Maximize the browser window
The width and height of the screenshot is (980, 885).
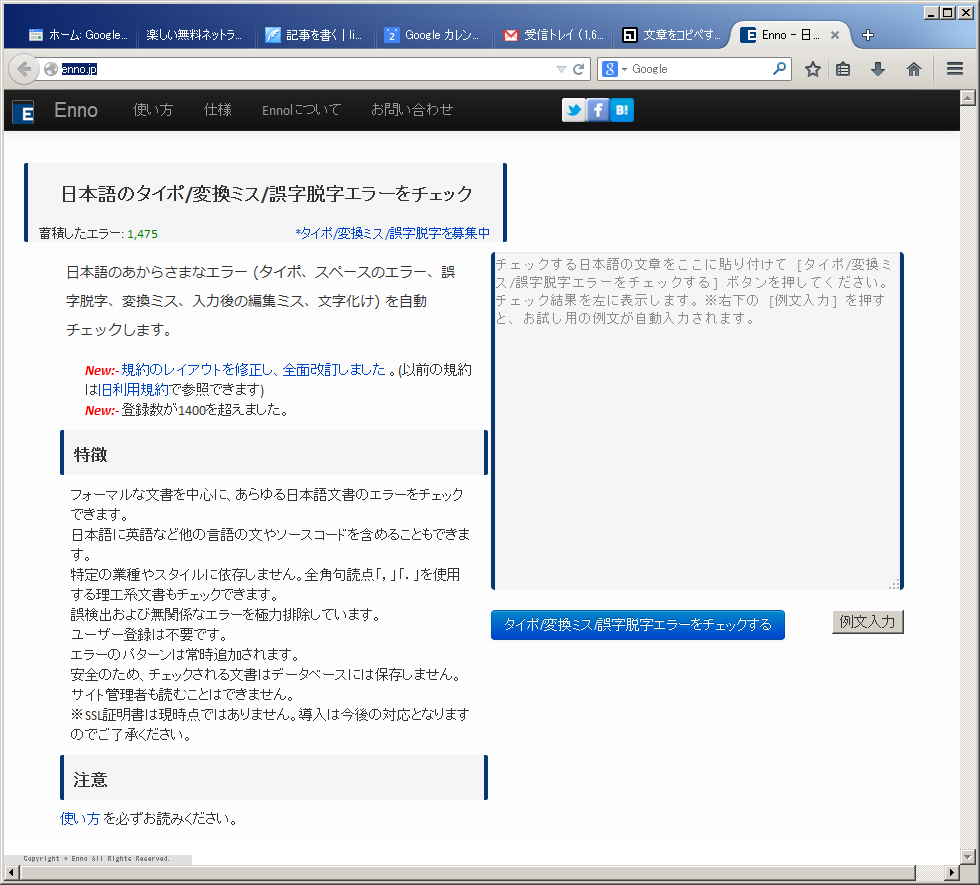[x=948, y=12]
